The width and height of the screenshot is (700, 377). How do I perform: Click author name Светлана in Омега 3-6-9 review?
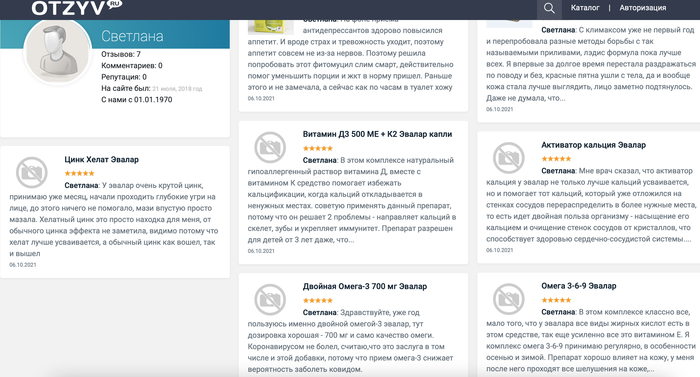tap(558, 312)
